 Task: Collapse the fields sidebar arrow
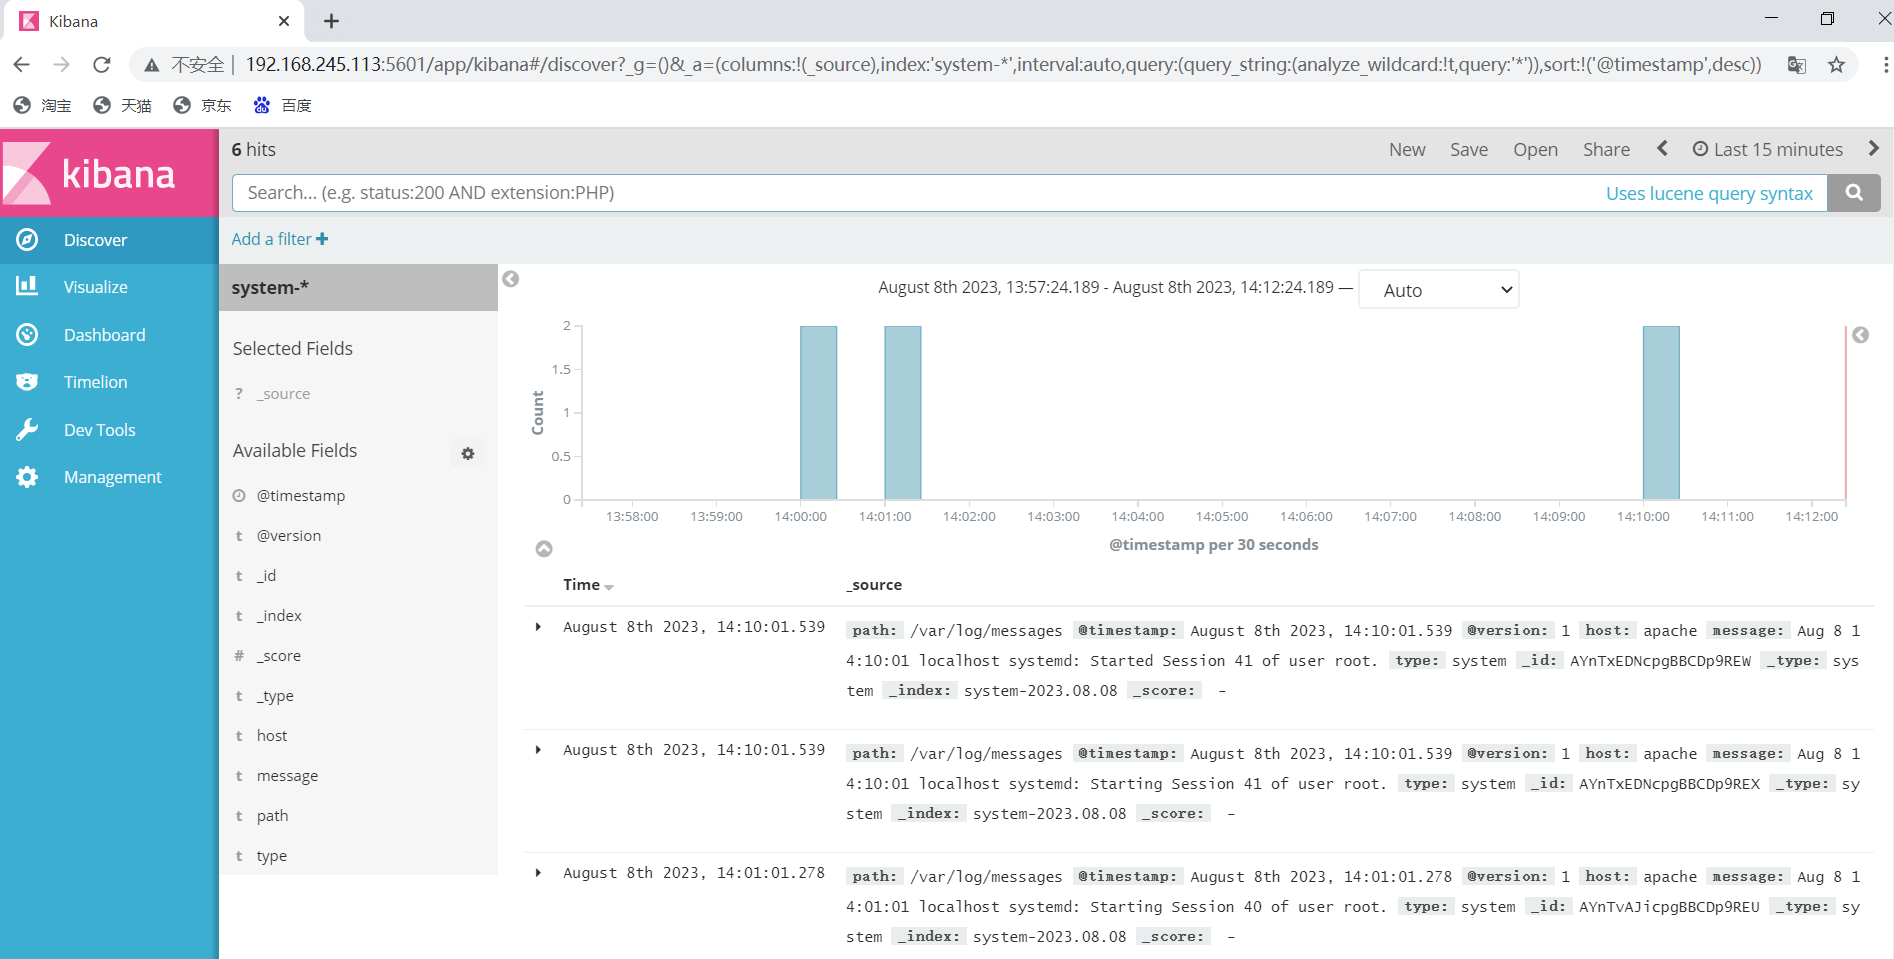pos(511,279)
